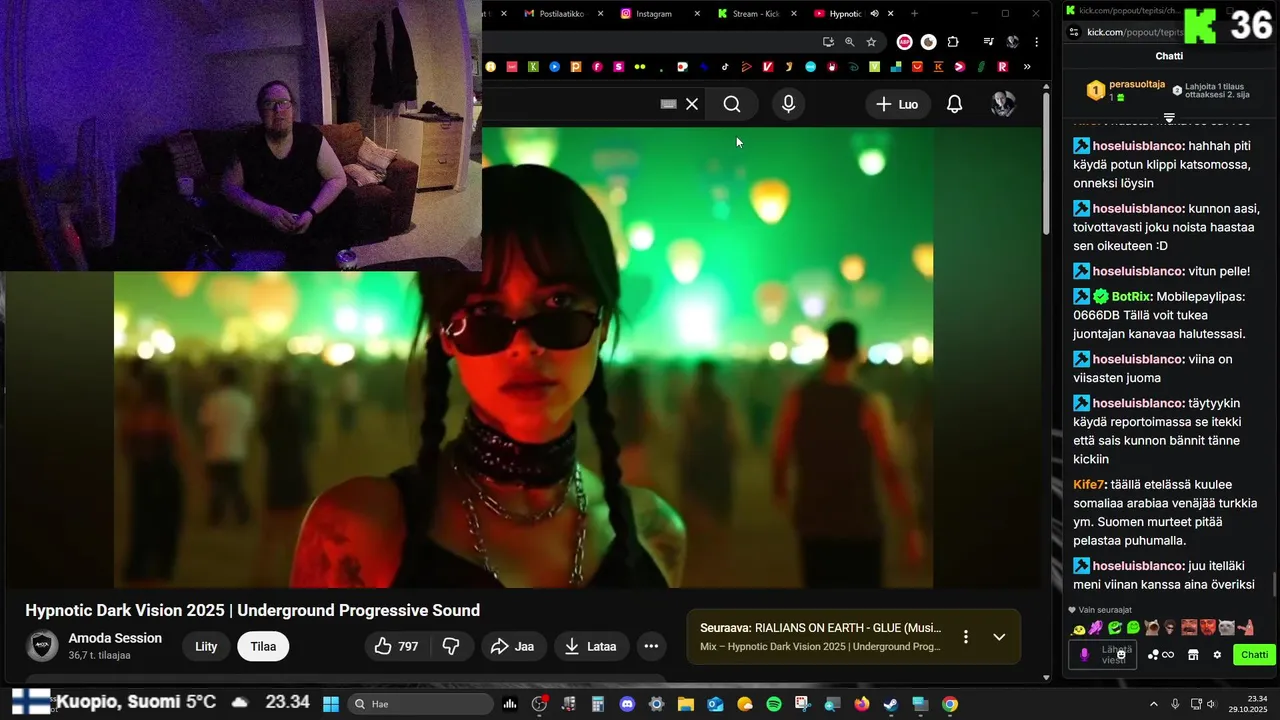Screen dimensions: 1280x720
Task: Click the Tilaa subscribe button
Action: click(x=263, y=646)
